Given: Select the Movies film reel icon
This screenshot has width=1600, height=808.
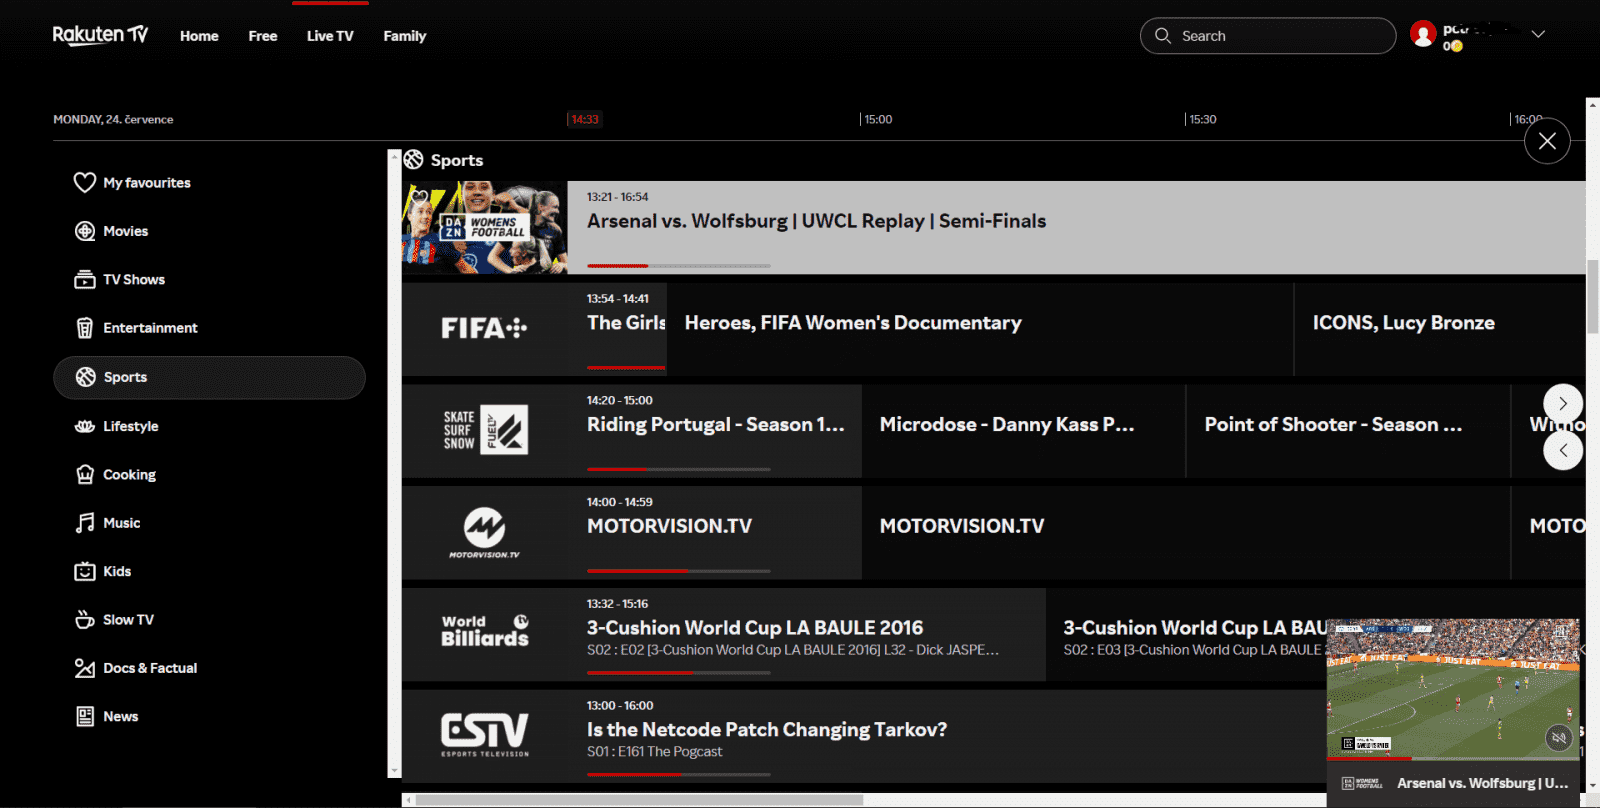Looking at the screenshot, I should (x=85, y=231).
